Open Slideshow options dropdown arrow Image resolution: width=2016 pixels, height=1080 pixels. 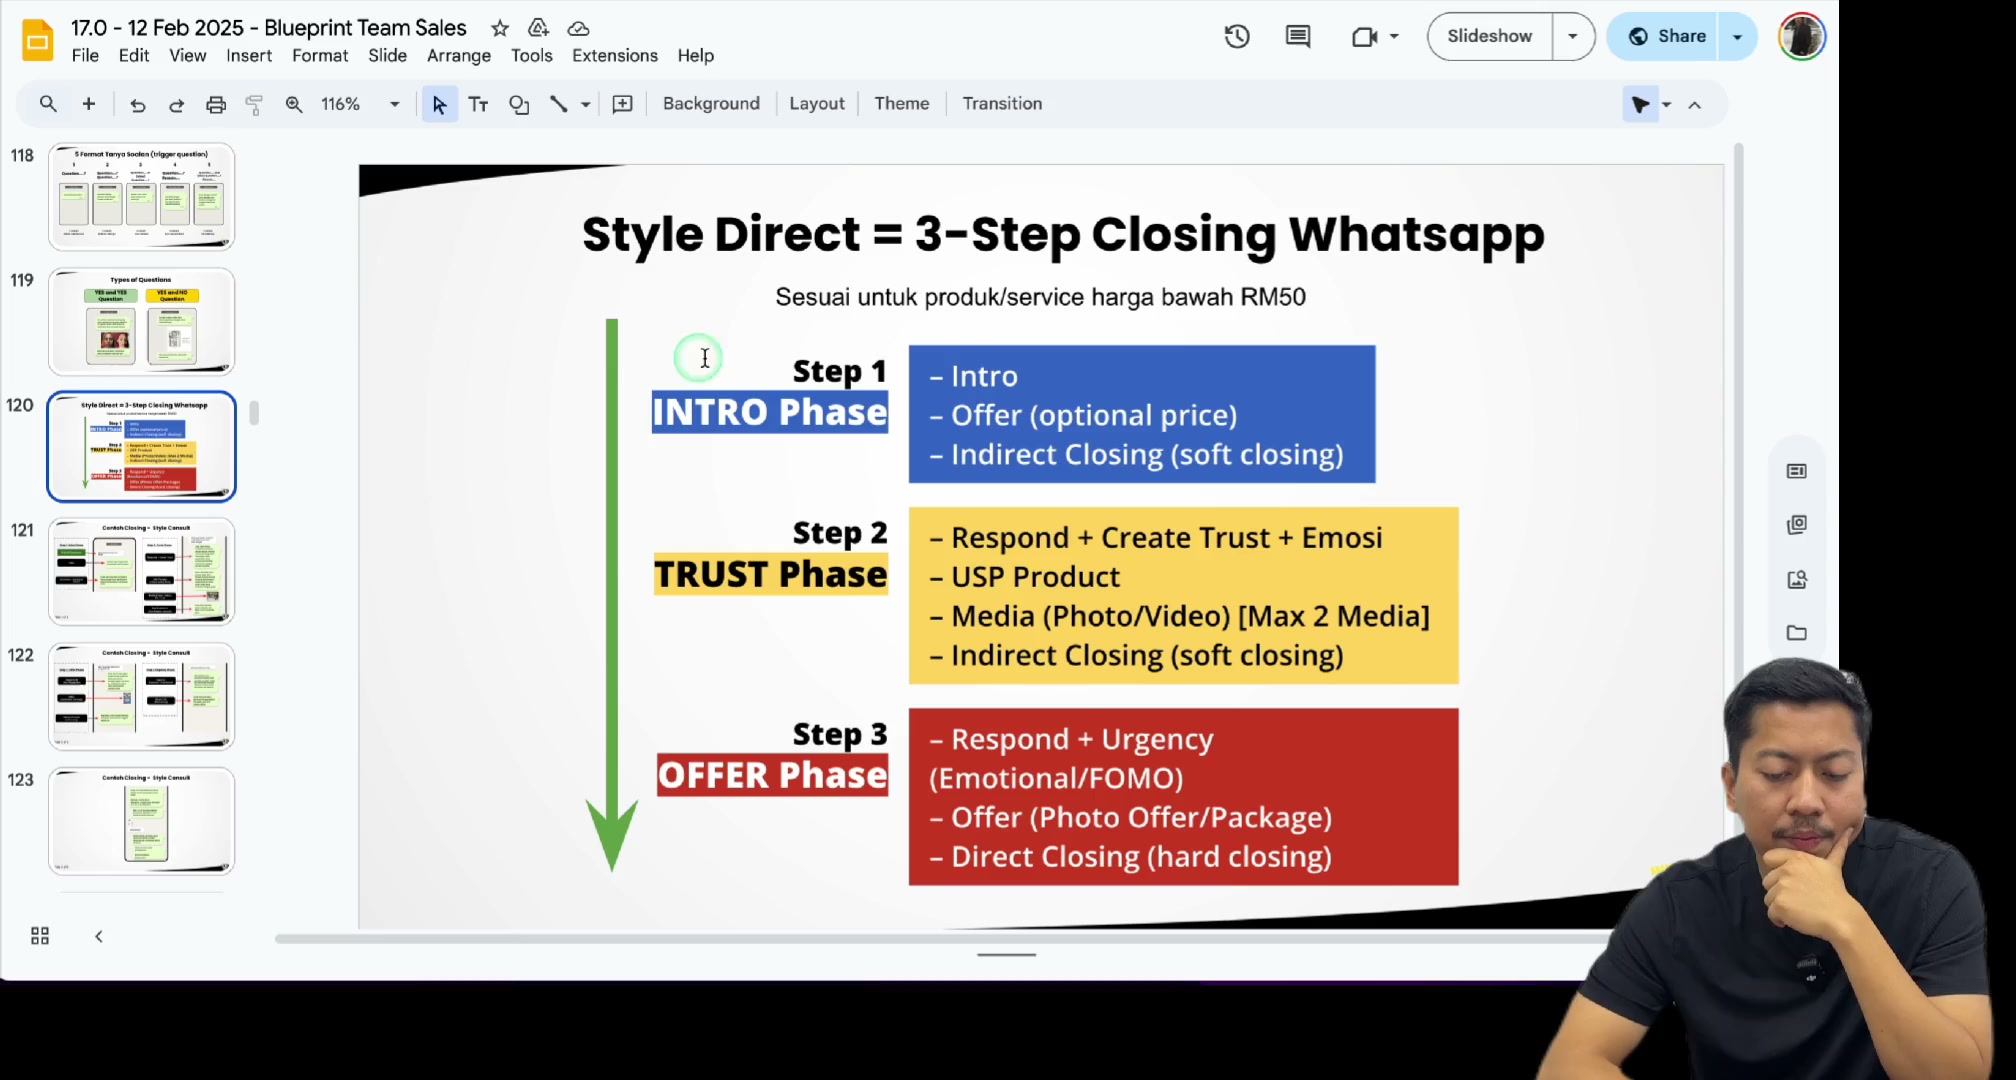pos(1573,37)
